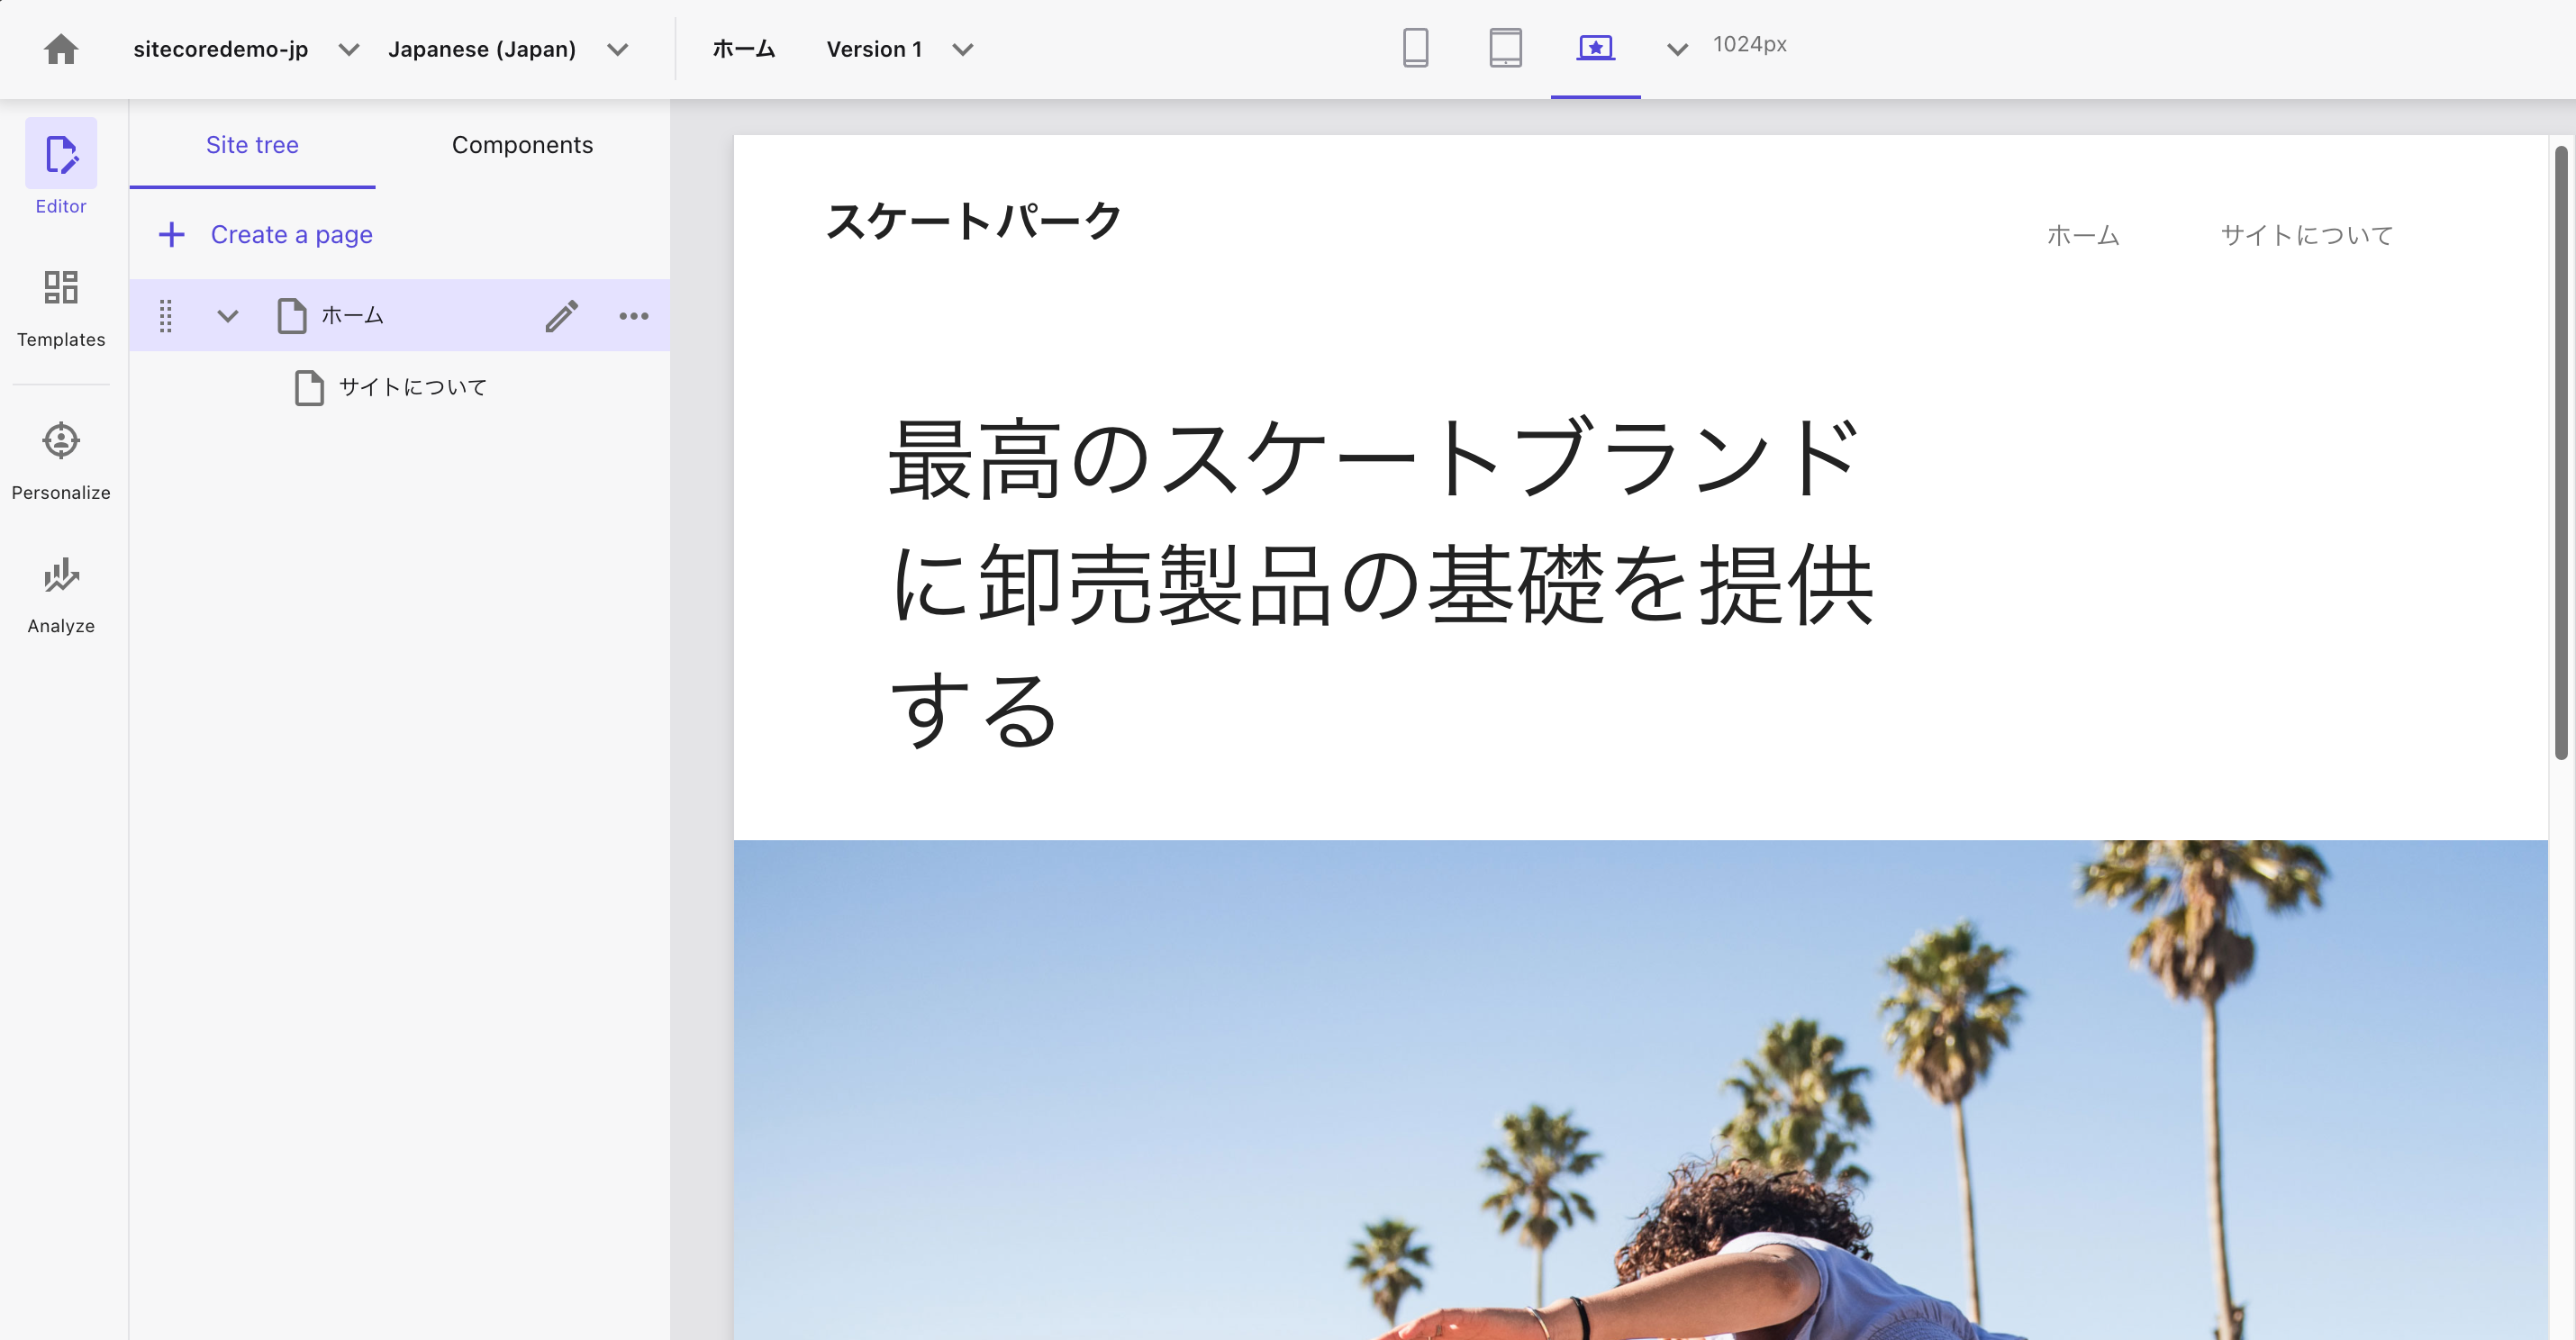The image size is (2576, 1340).
Task: Edit the ホーム page with pencil icon
Action: tap(561, 315)
